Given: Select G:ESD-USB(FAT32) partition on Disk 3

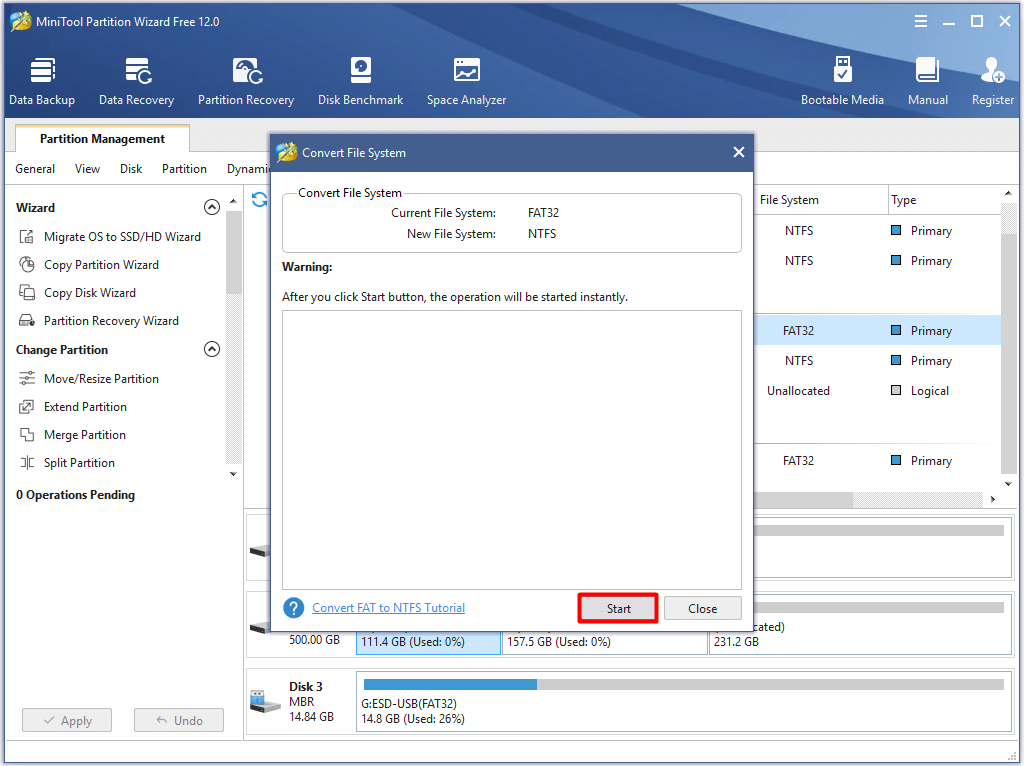Looking at the screenshot, I should [x=684, y=702].
